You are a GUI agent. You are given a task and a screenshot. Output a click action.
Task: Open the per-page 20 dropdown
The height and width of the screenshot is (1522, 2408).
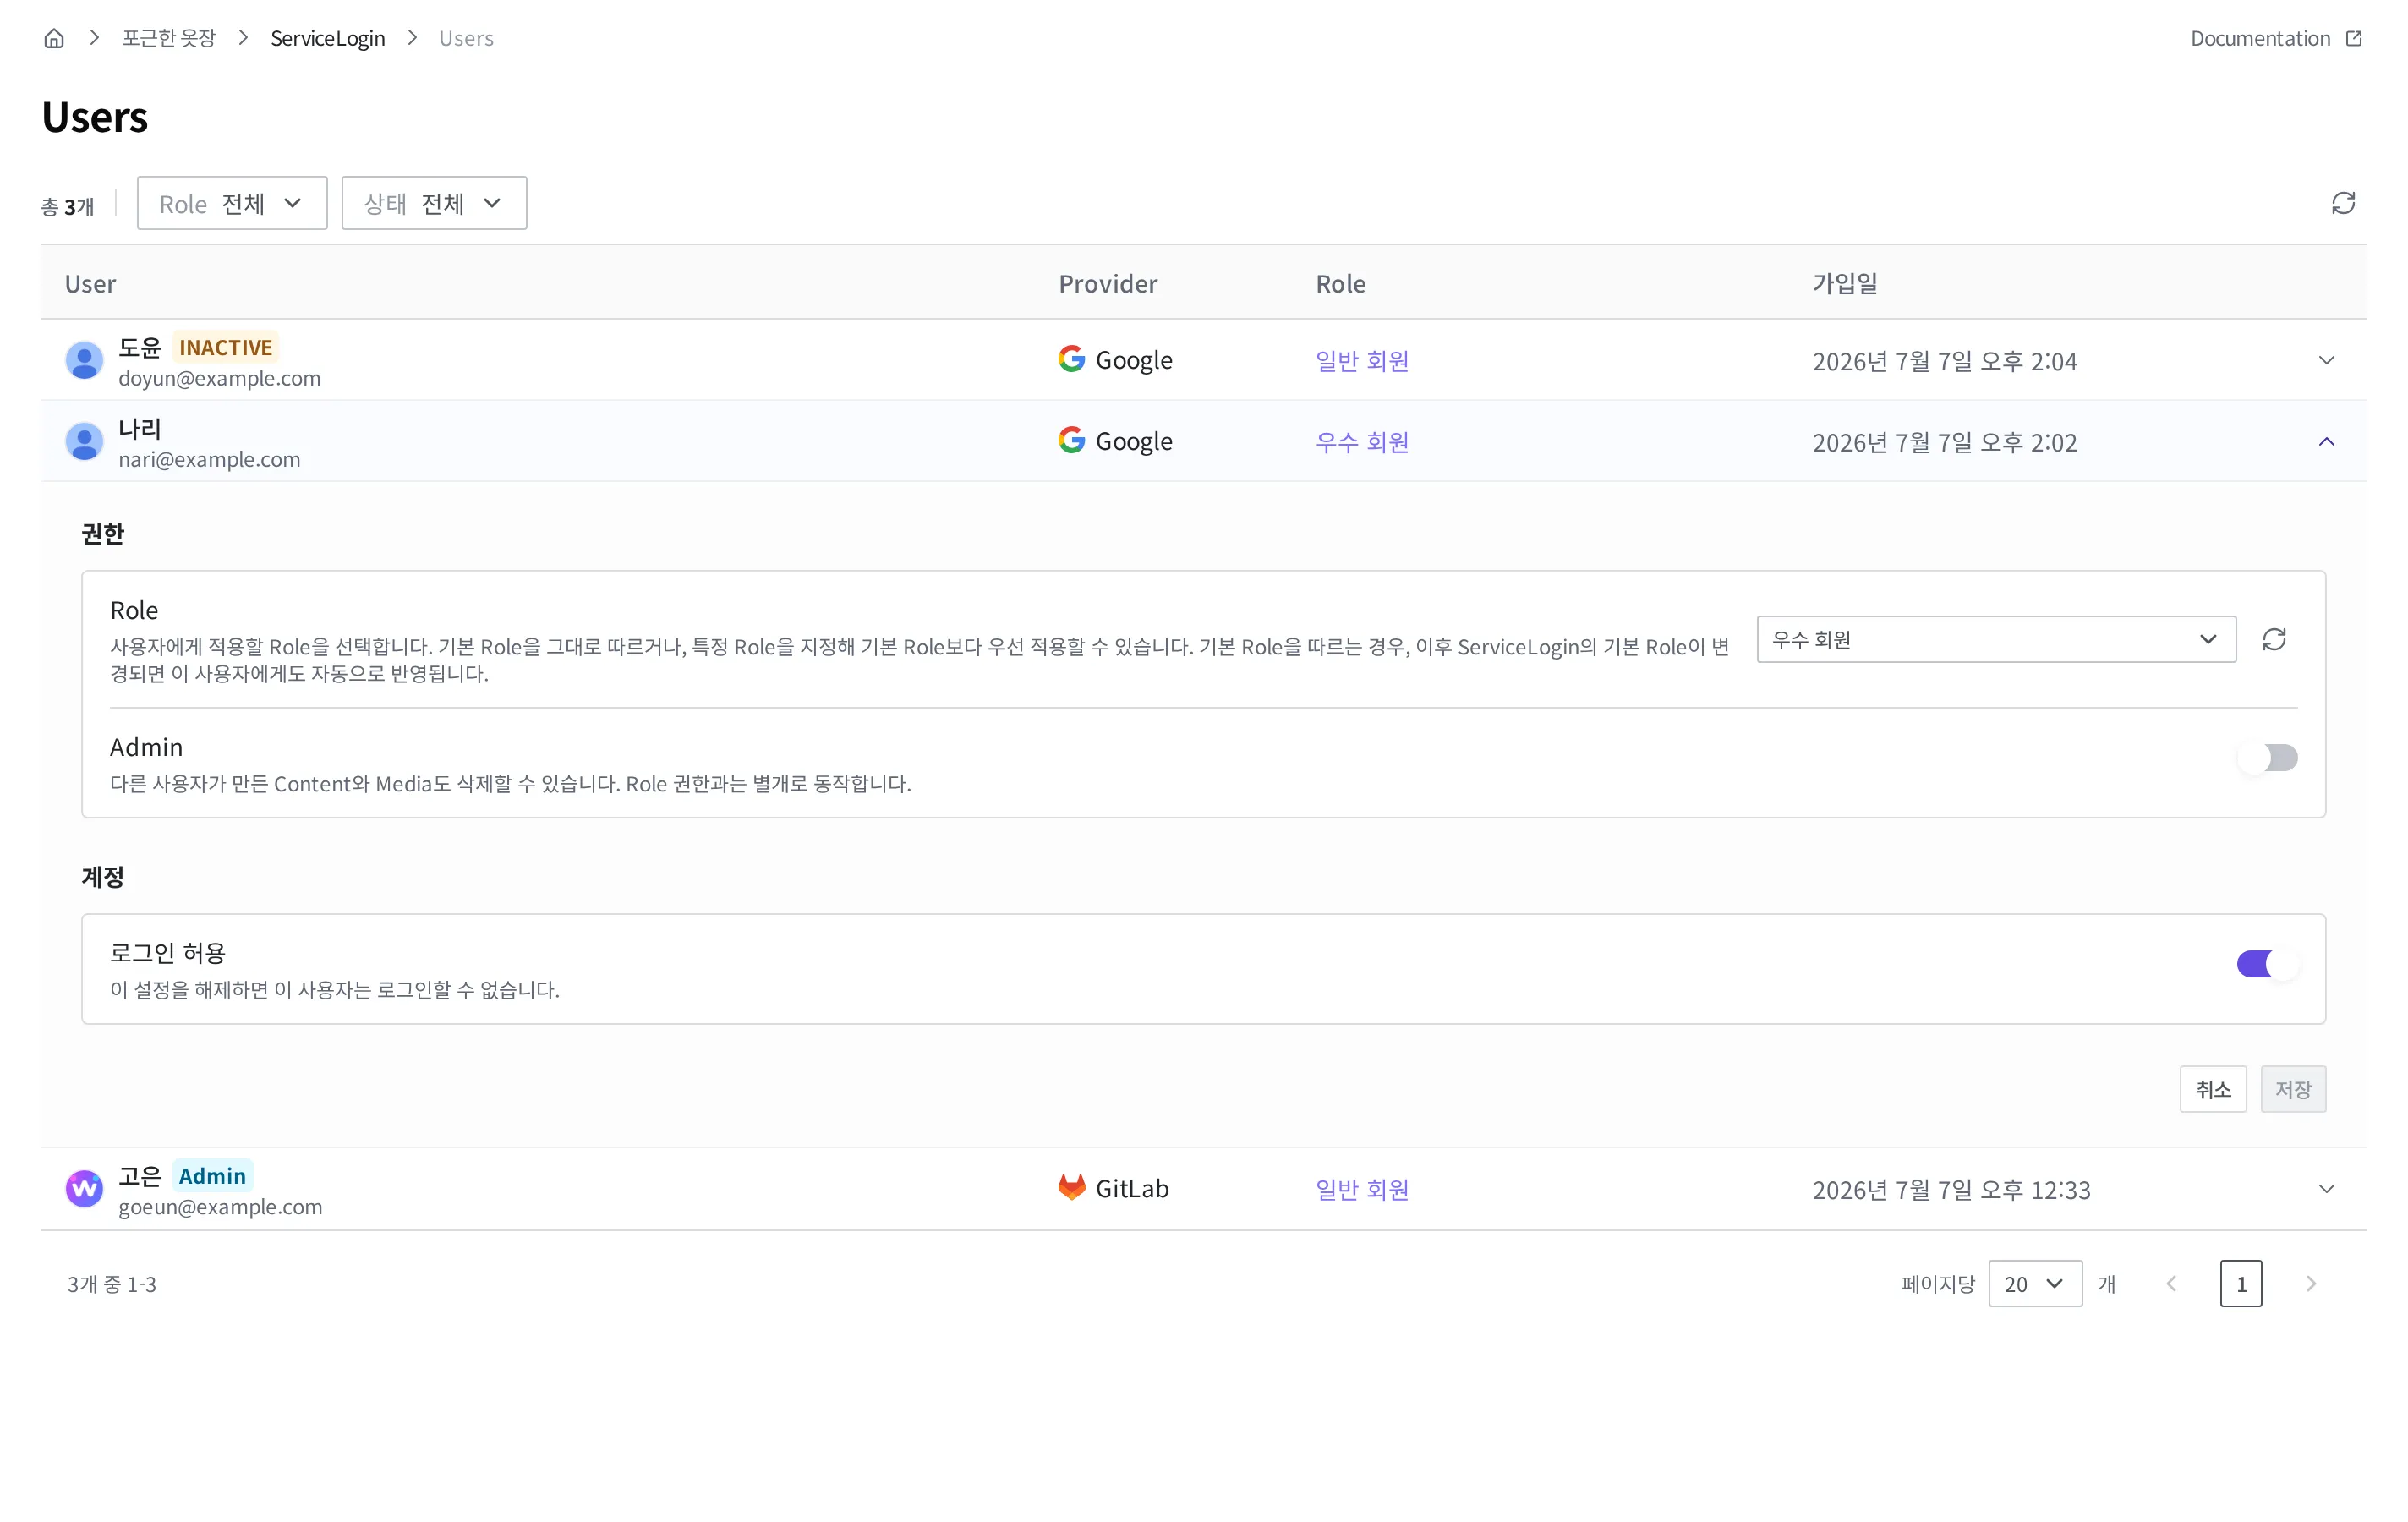[2035, 1283]
